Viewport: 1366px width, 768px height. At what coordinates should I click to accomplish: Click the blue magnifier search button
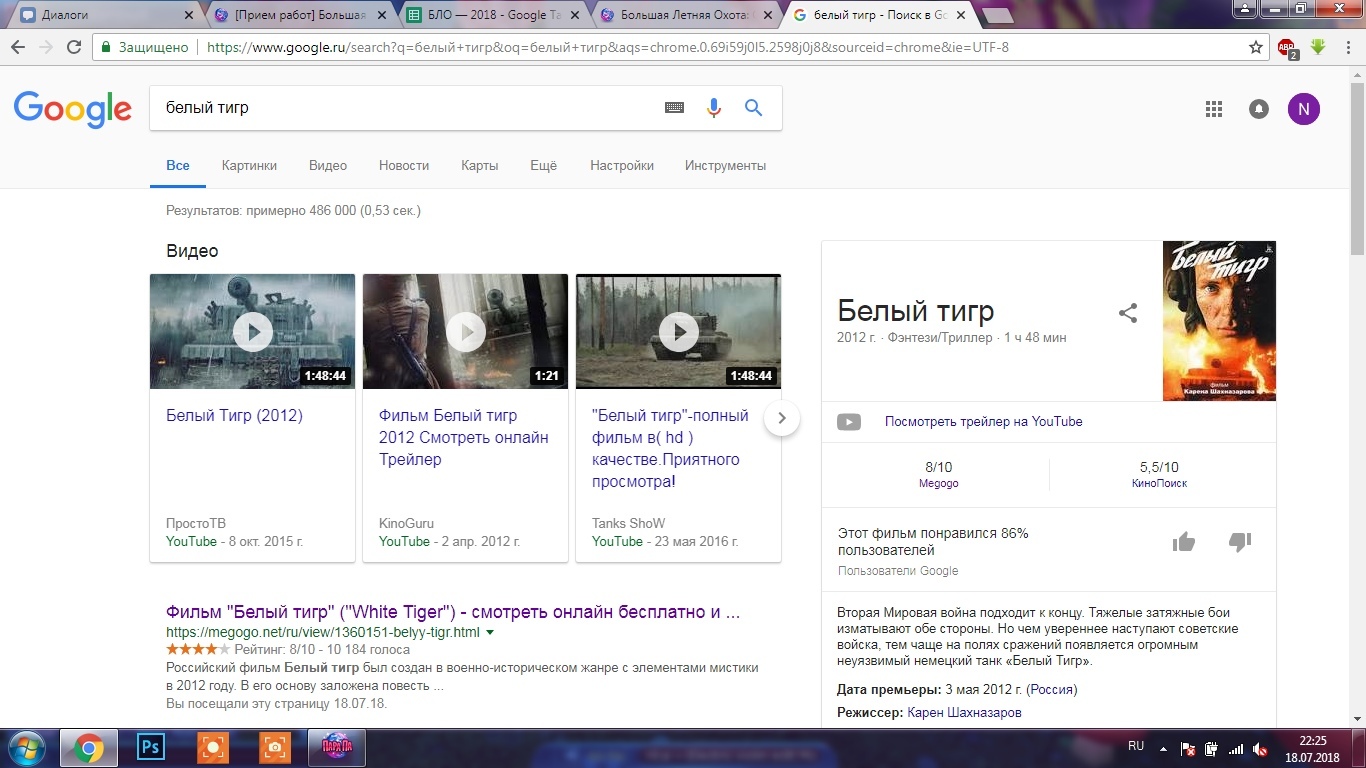click(x=754, y=108)
